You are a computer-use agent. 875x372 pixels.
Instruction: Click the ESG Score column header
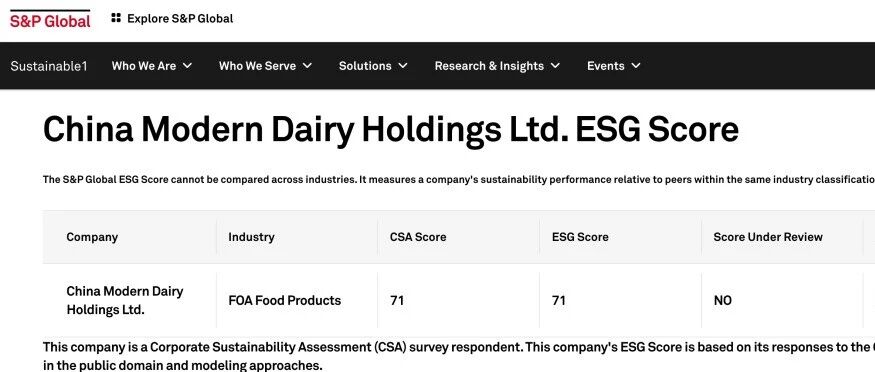(x=580, y=237)
